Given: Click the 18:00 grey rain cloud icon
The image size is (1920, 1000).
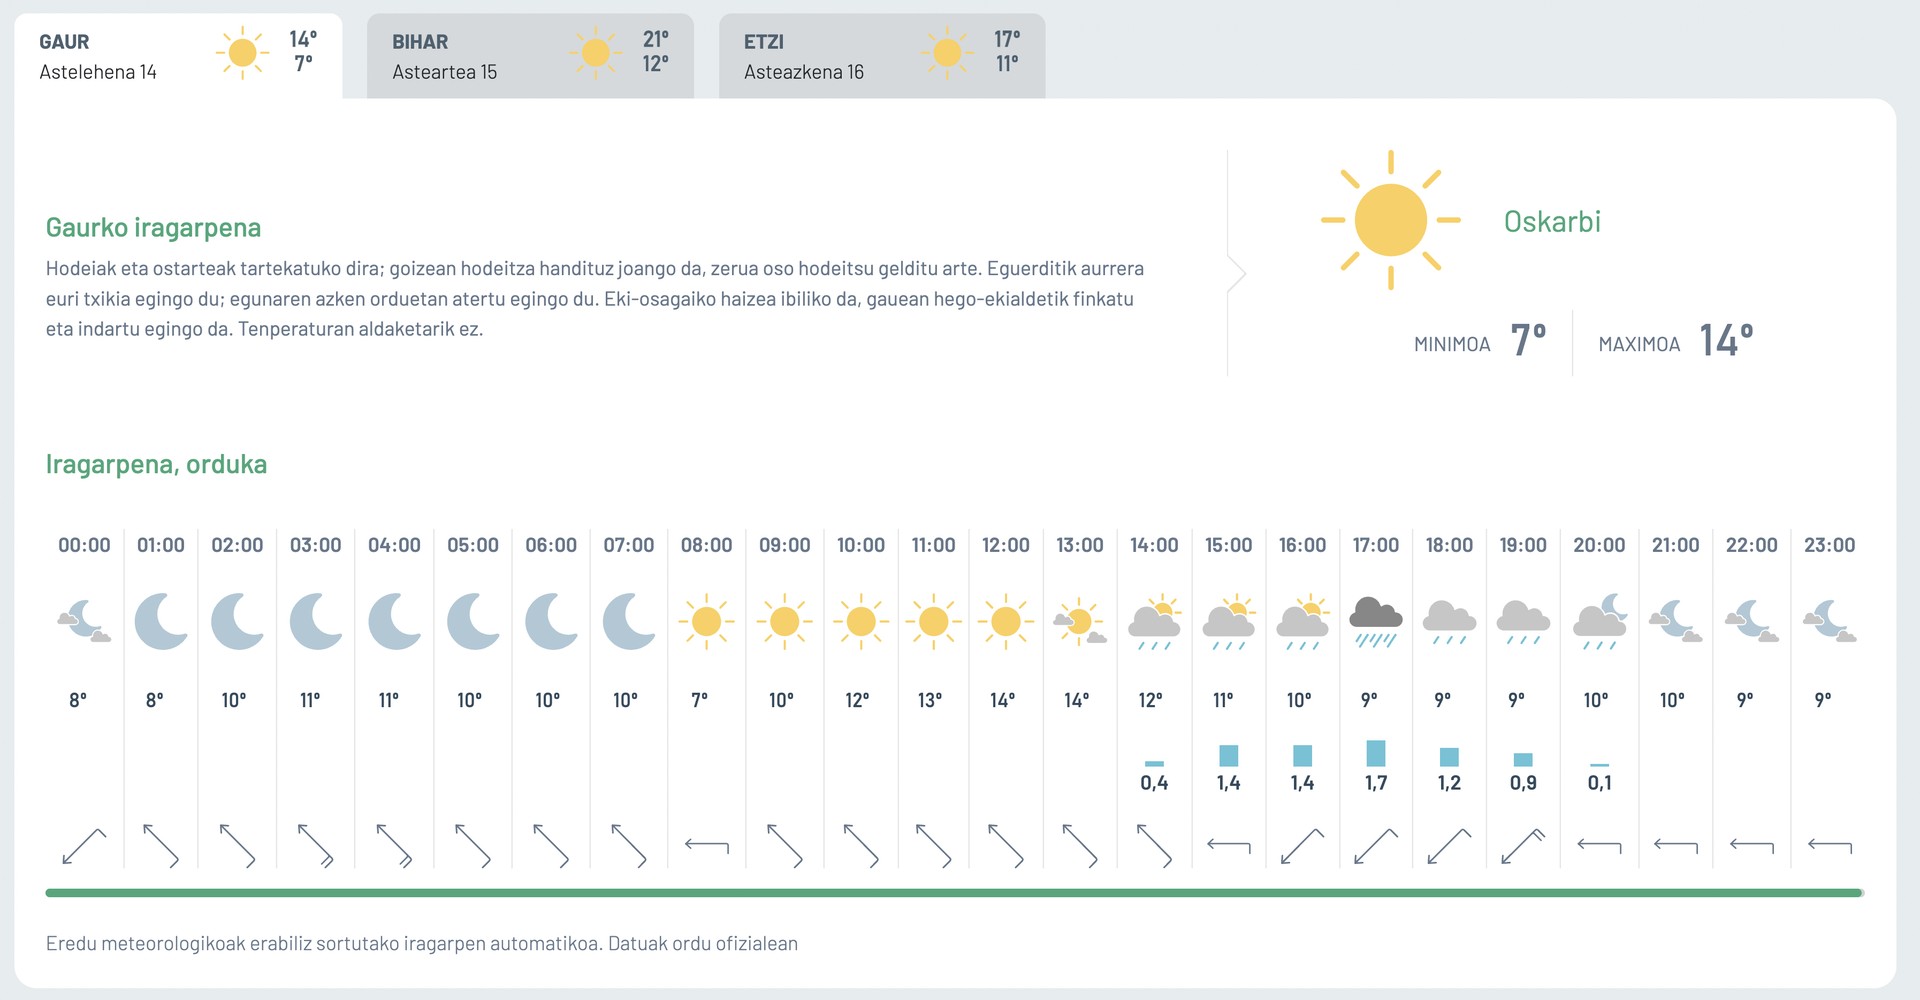Looking at the screenshot, I should (x=1449, y=622).
